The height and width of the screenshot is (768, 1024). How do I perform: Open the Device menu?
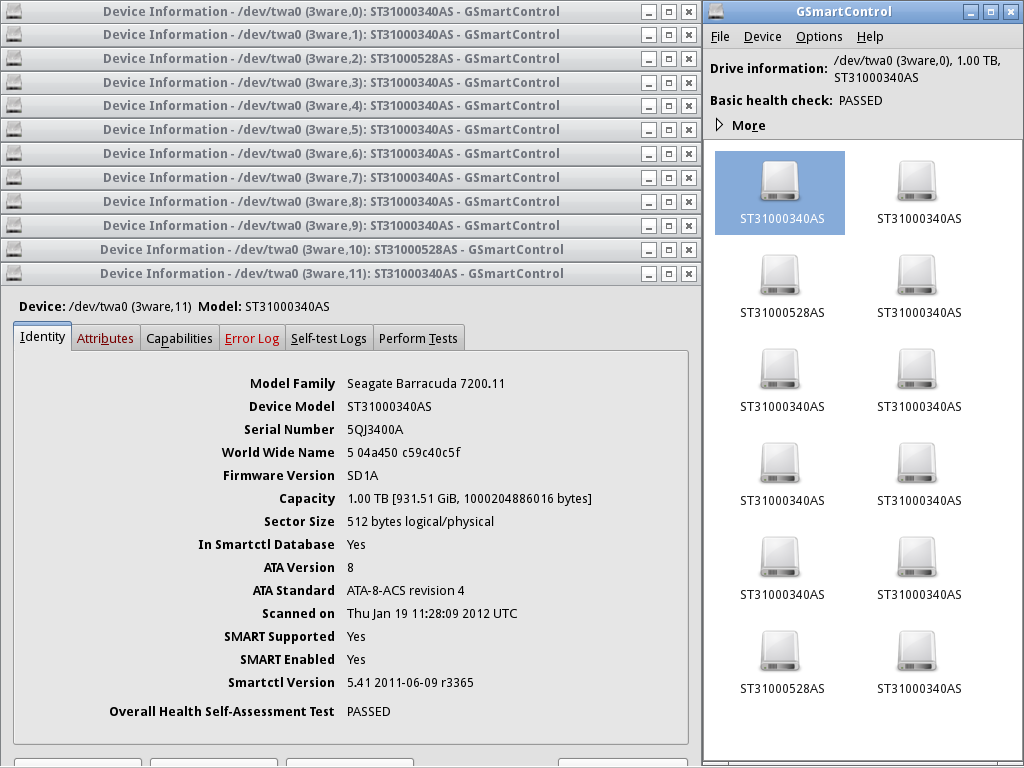(x=762, y=37)
